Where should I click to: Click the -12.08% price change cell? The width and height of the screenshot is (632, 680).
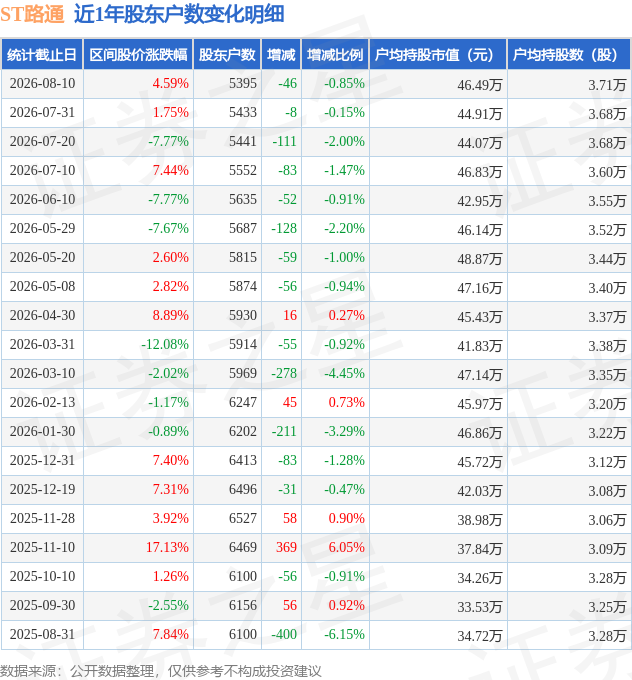click(138, 345)
